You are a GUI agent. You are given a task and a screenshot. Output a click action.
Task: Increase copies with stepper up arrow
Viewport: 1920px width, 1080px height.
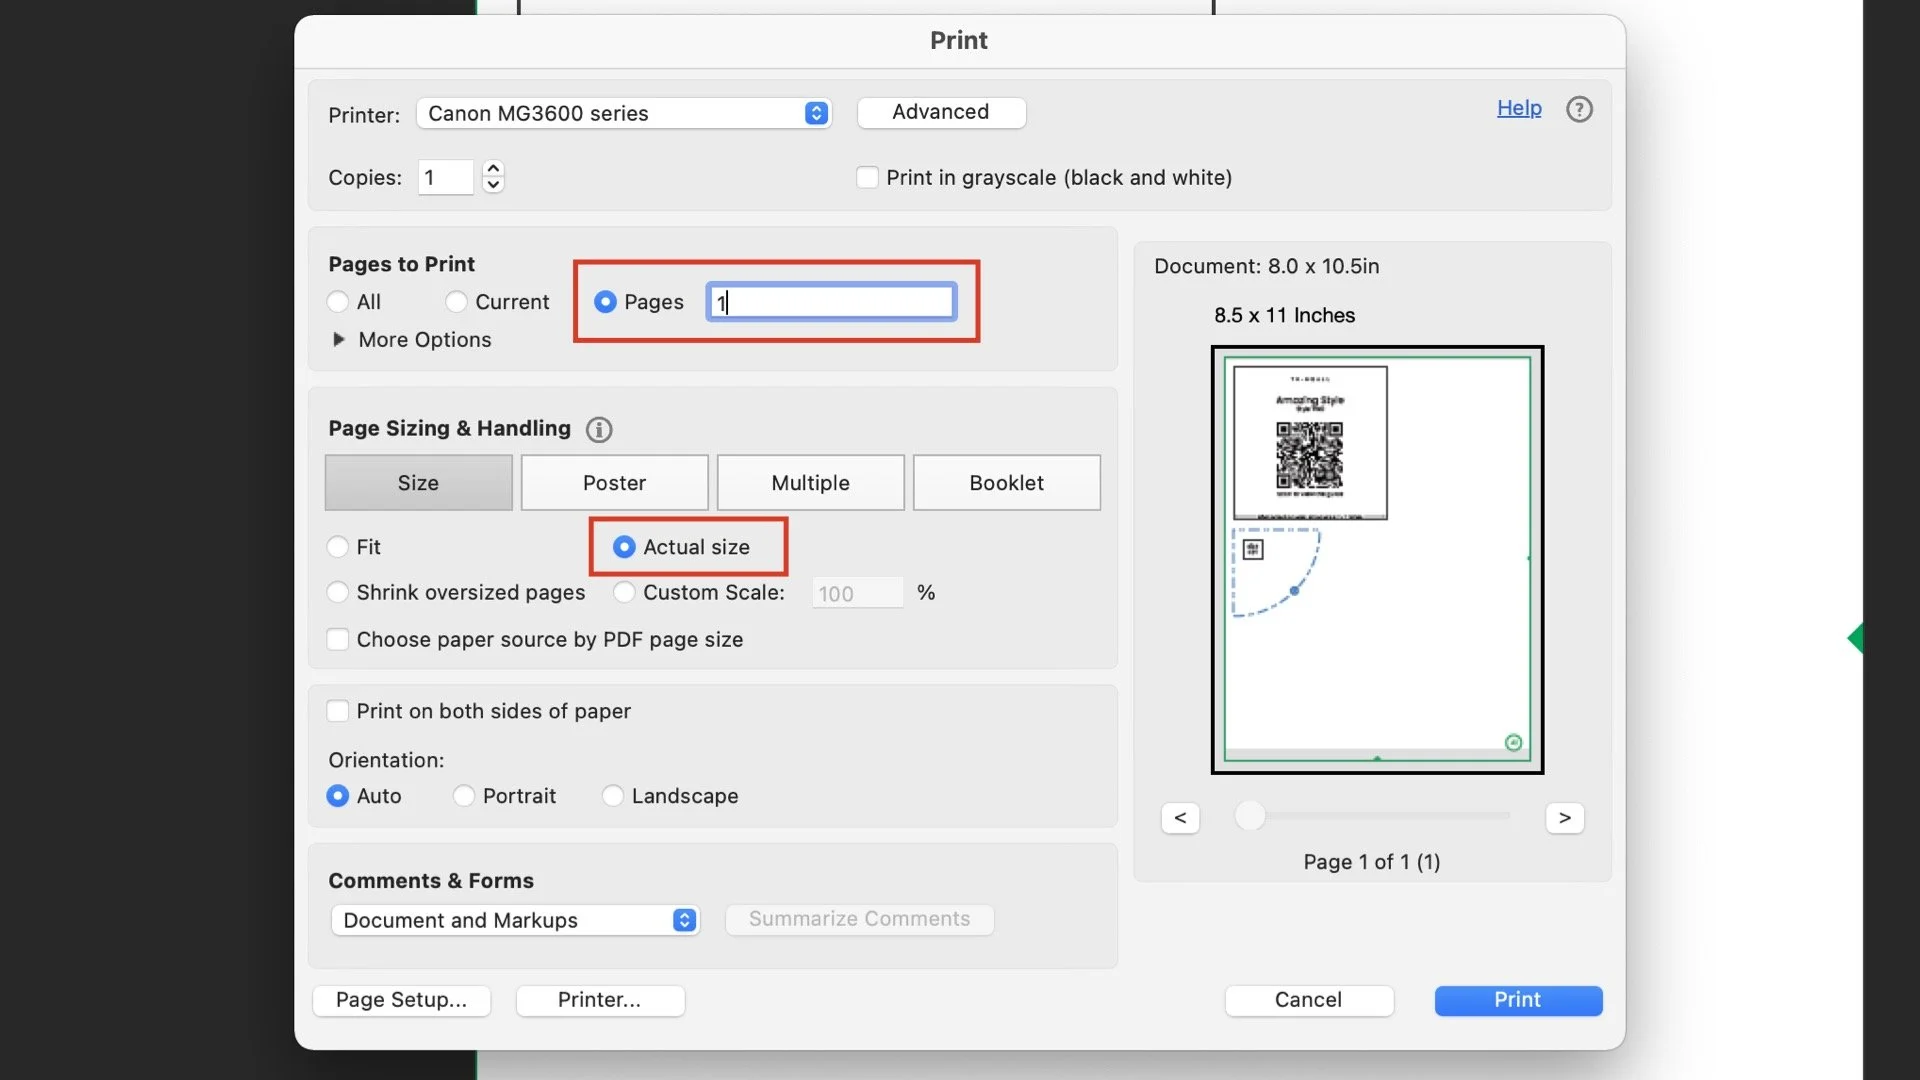pos(493,169)
